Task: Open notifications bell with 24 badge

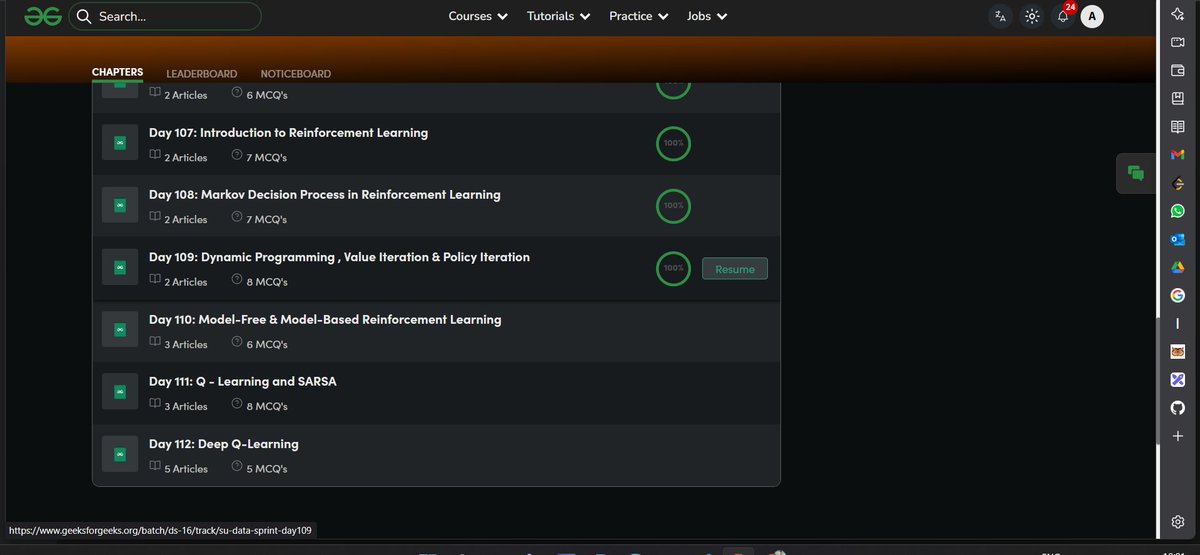Action: click(1063, 16)
